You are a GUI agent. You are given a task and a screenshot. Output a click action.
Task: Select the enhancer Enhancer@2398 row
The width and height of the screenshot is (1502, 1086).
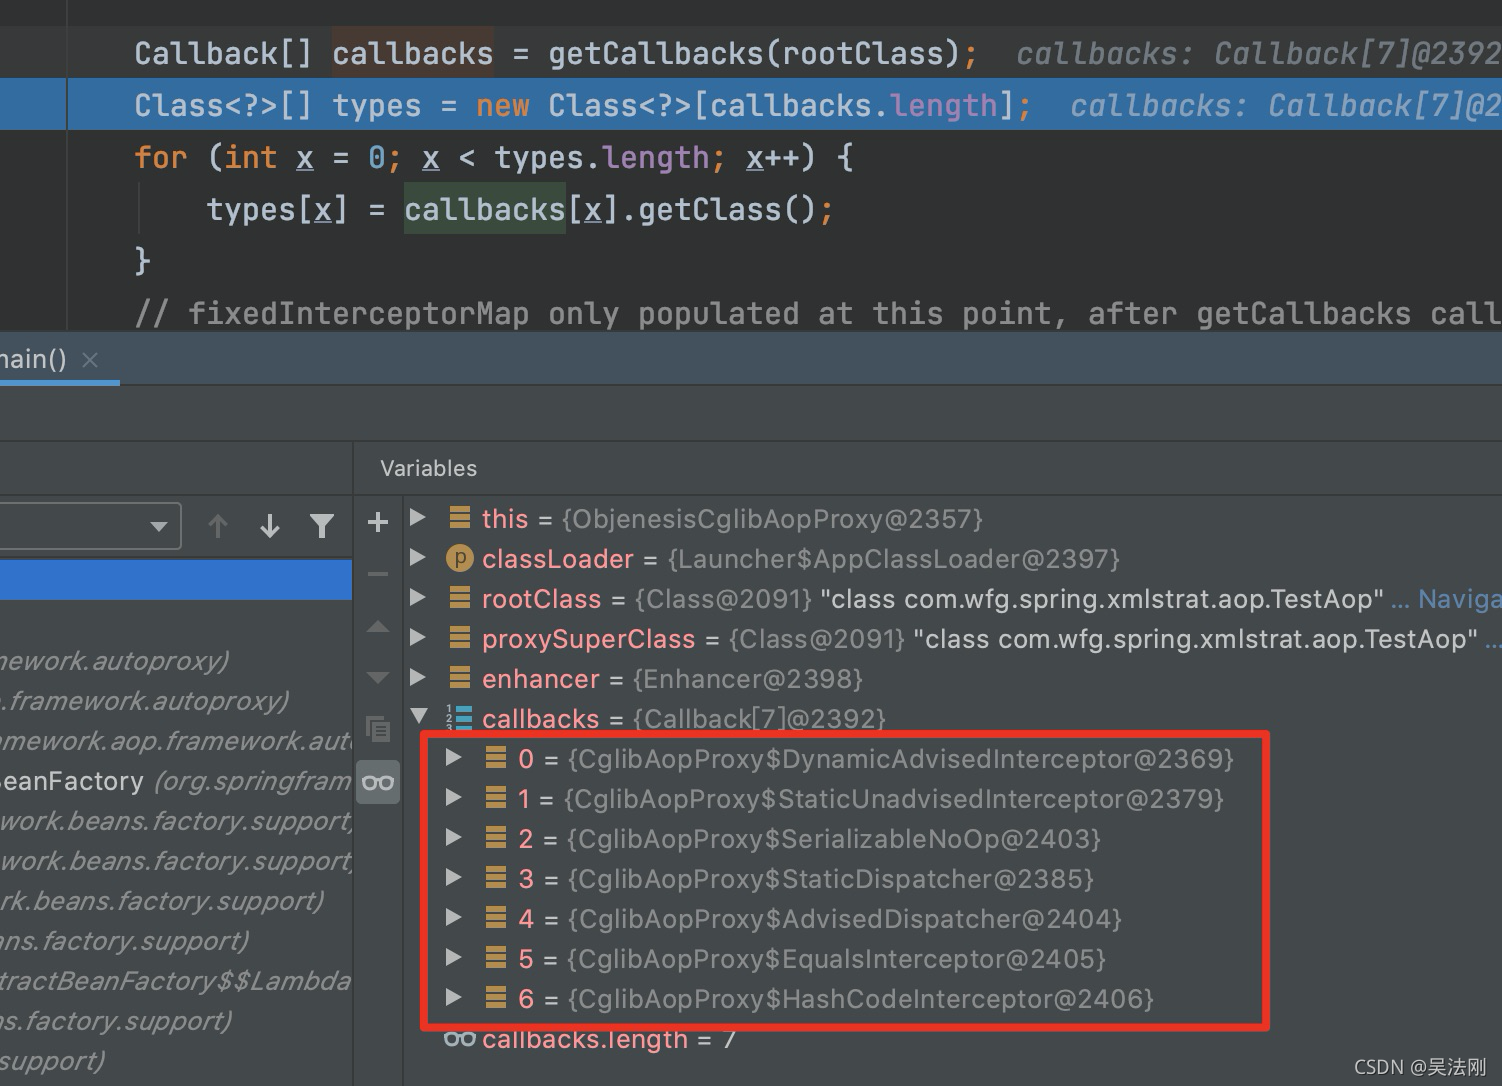pyautogui.click(x=672, y=679)
